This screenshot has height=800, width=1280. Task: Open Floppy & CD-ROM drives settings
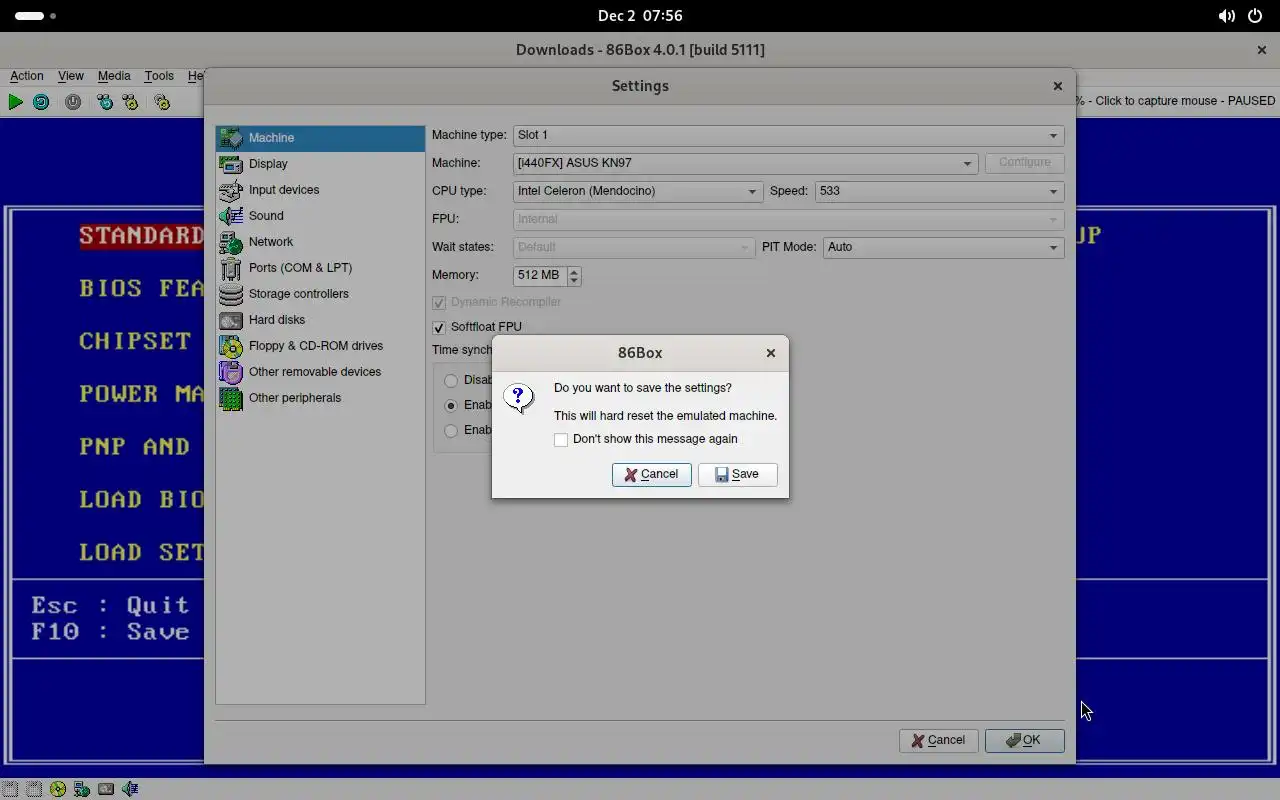[x=320, y=346]
